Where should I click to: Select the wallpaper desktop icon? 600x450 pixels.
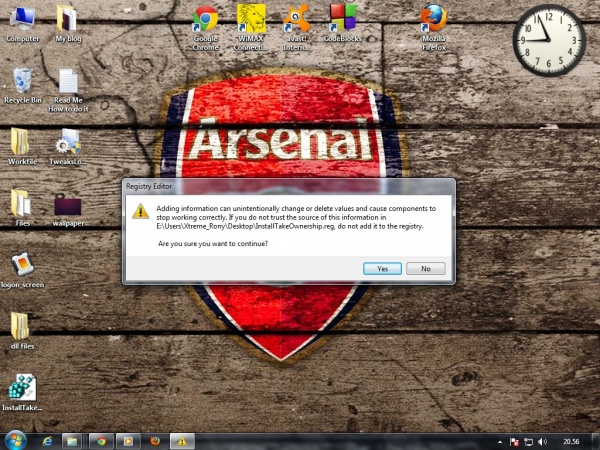click(x=68, y=210)
